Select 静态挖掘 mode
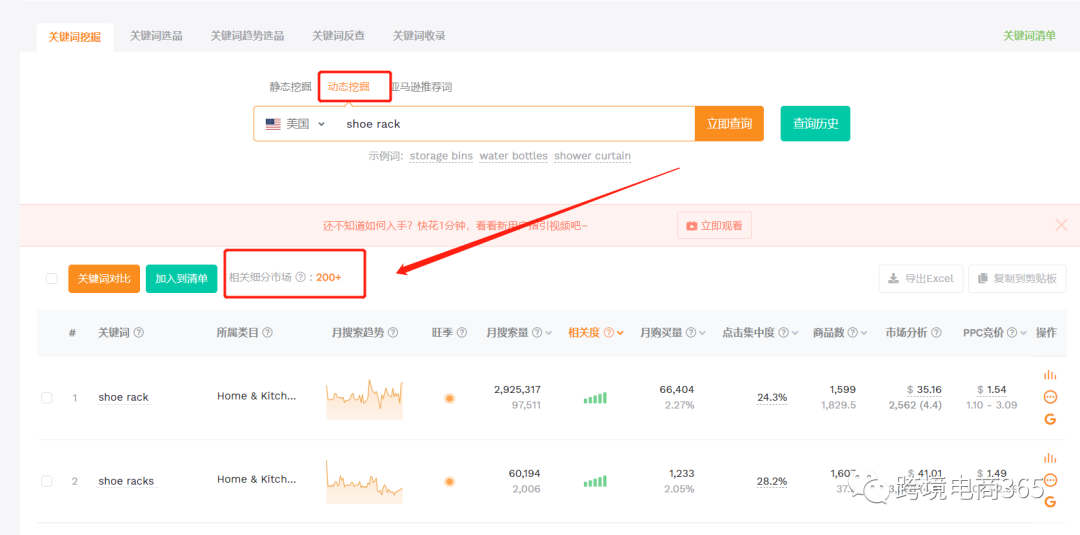1080x535 pixels. [x=290, y=87]
